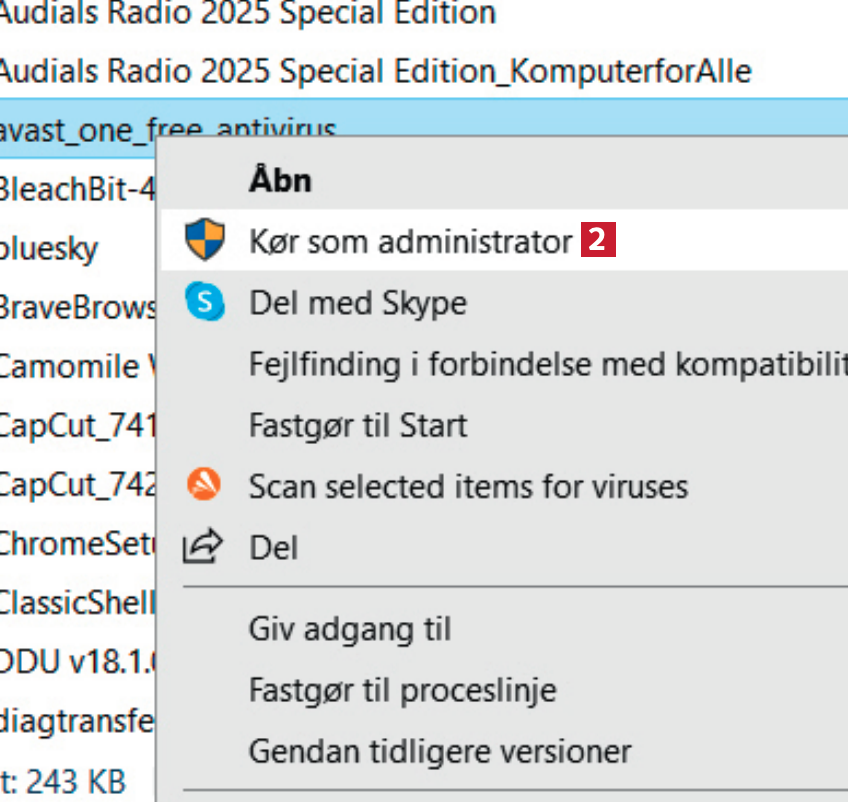This screenshot has width=848, height=802.
Task: Select the BleachBit file in the list
Action: click(76, 188)
